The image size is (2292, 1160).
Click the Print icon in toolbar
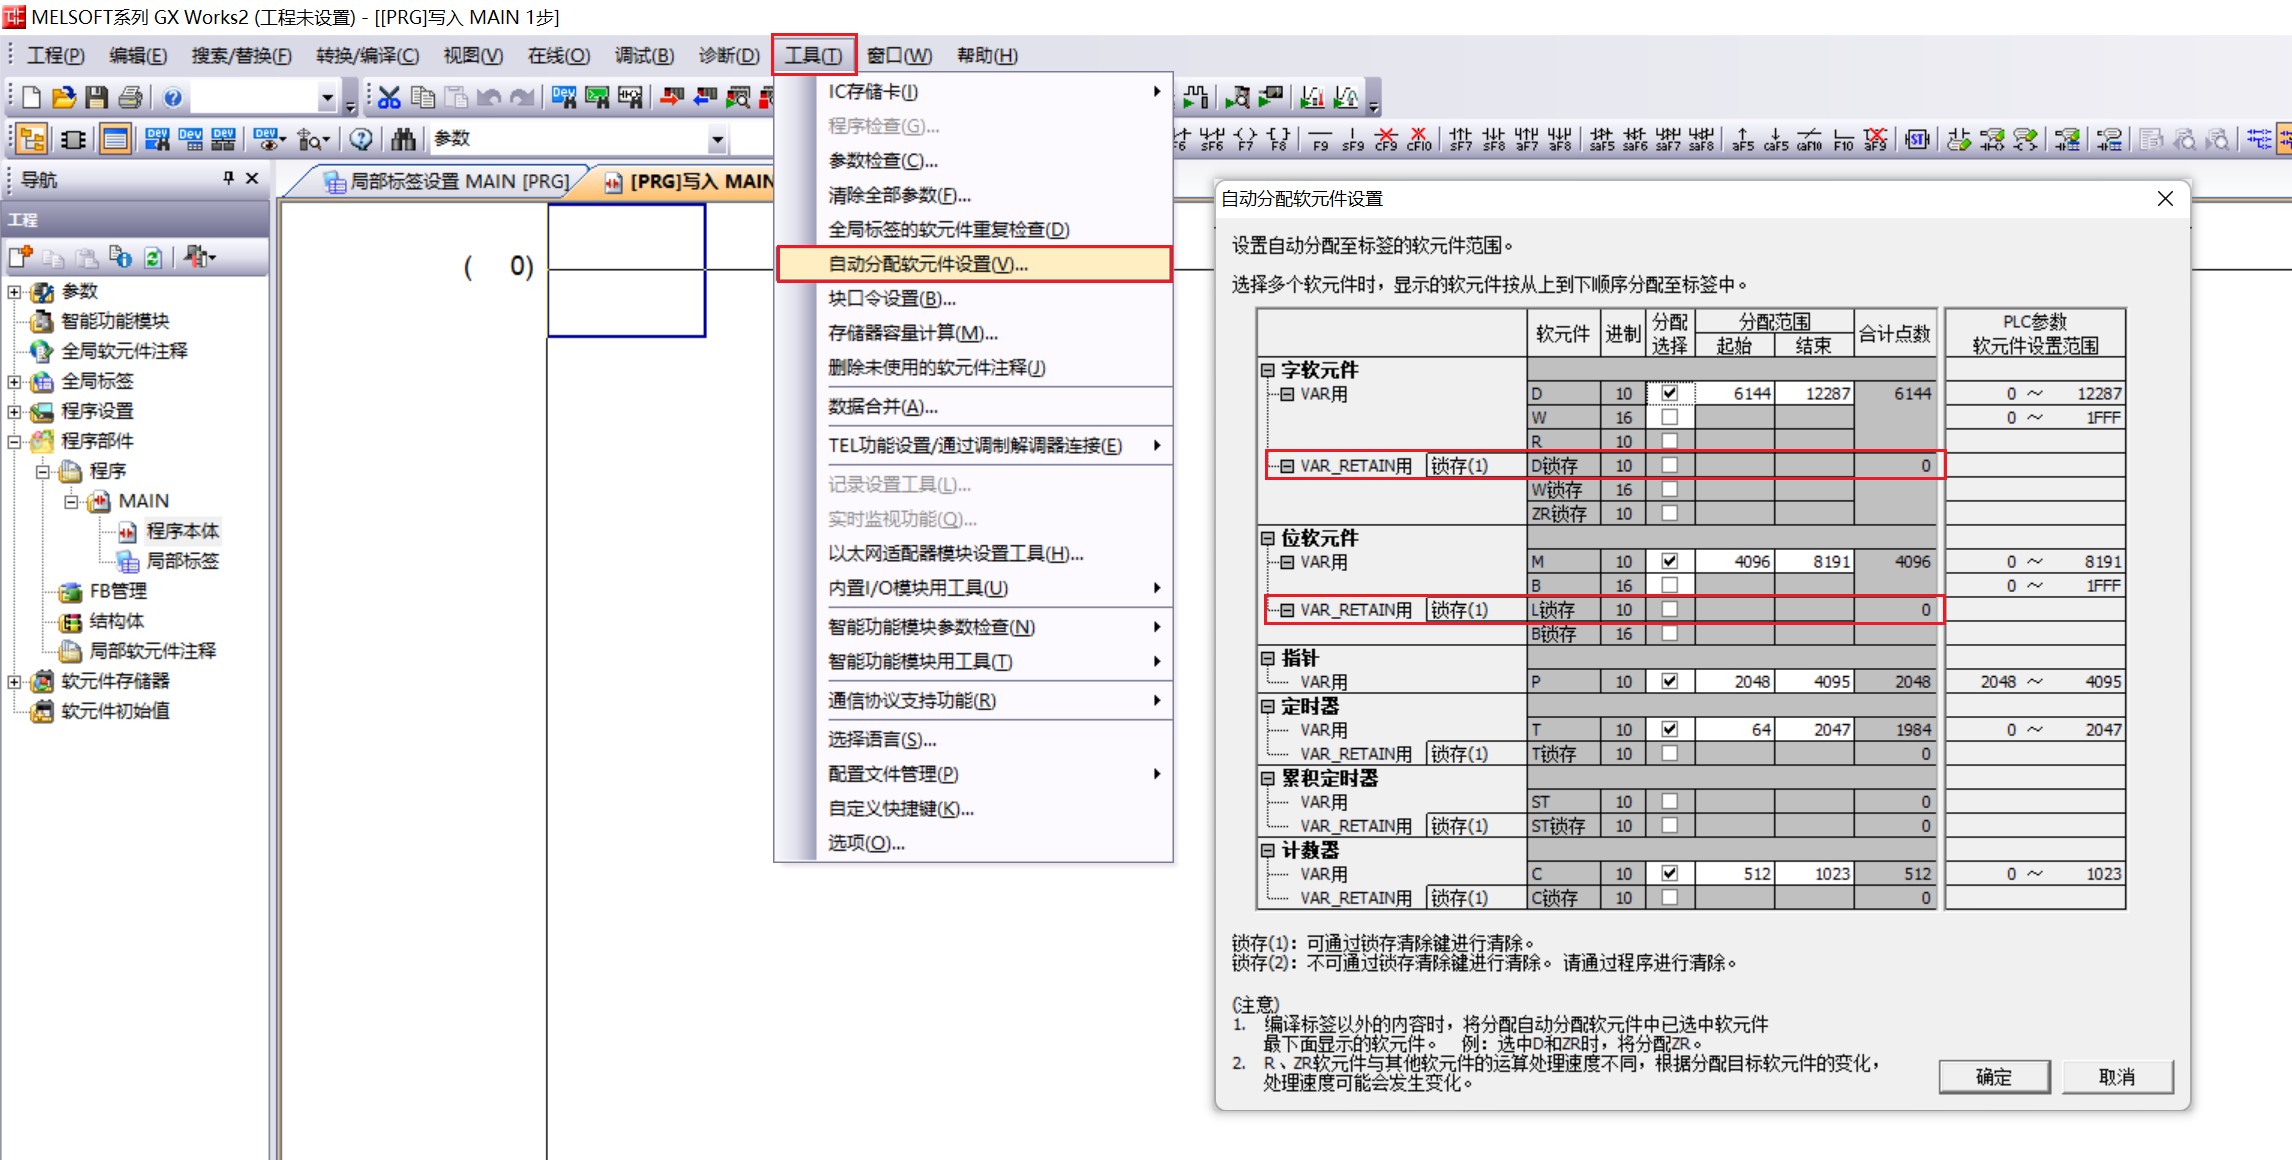click(x=130, y=97)
